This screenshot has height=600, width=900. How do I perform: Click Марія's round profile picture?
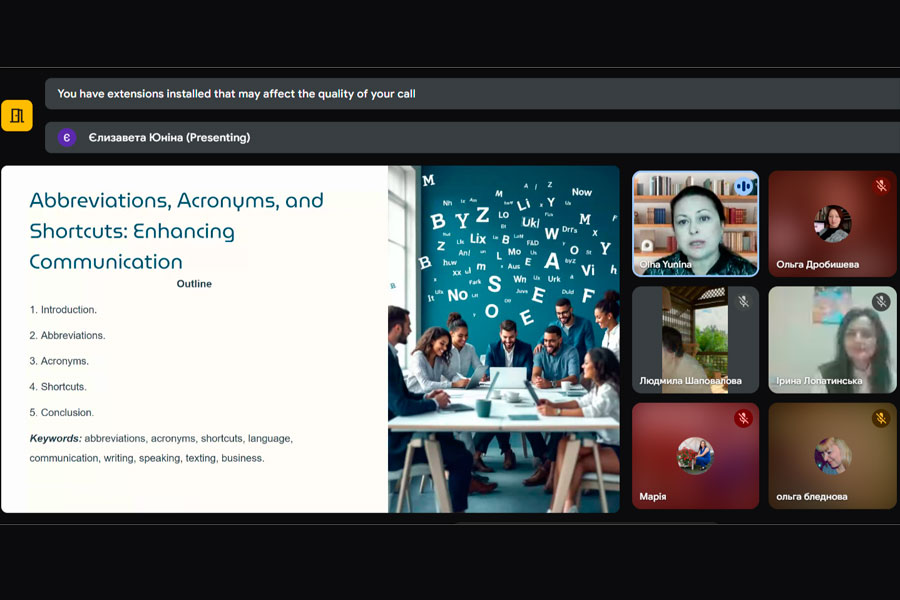click(x=695, y=455)
